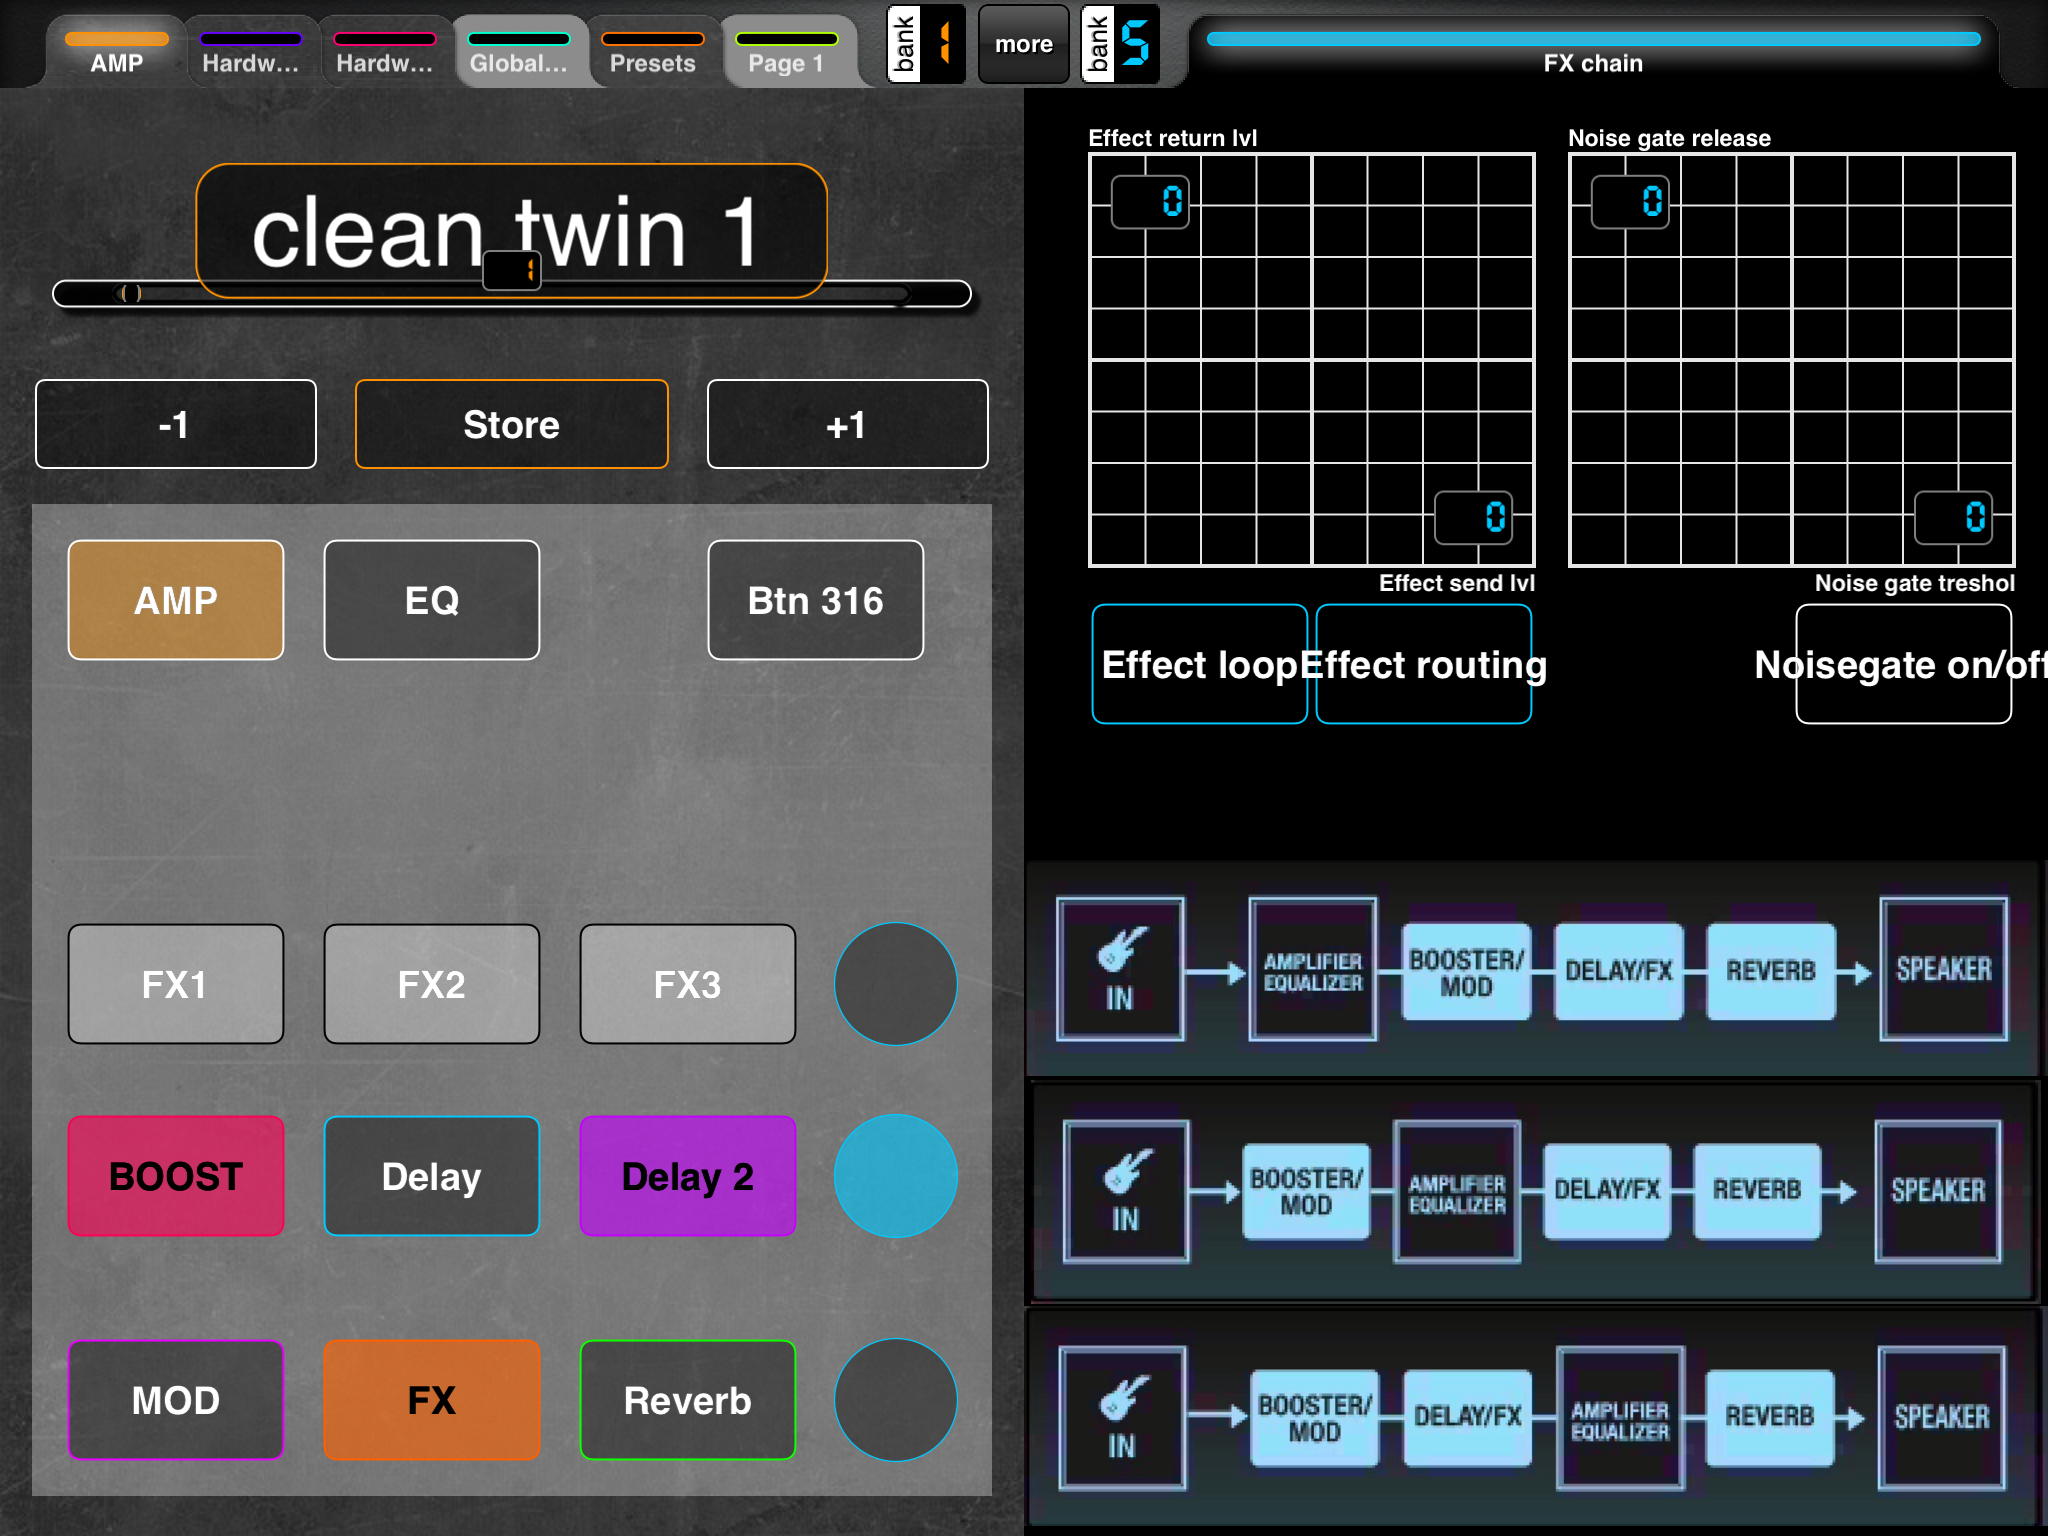Enable the pink BOOST effect
Image resolution: width=2048 pixels, height=1536 pixels.
click(176, 1176)
